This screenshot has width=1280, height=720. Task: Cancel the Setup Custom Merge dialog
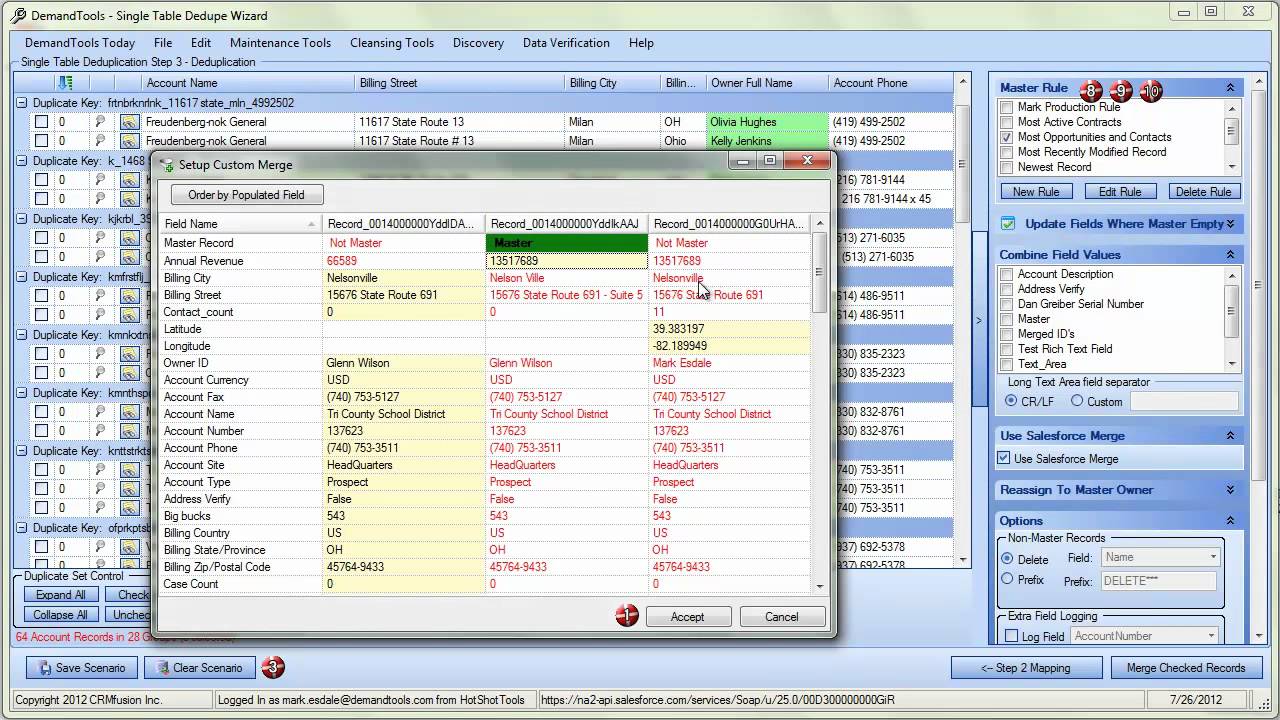tap(781, 617)
